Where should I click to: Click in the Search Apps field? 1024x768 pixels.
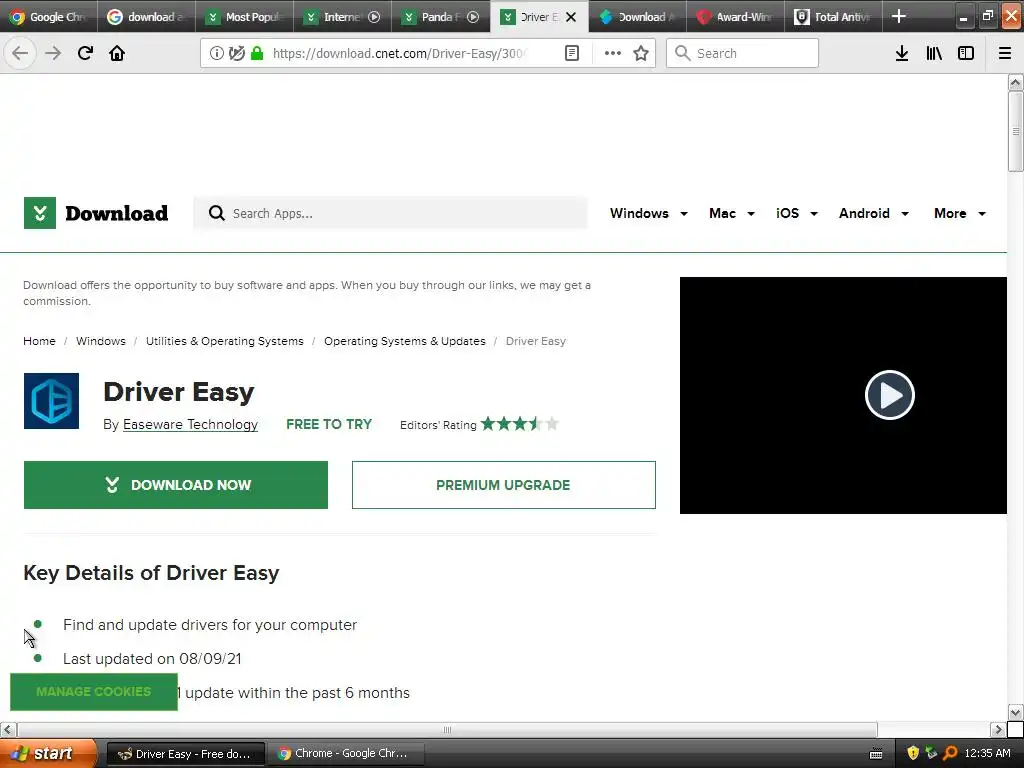point(391,213)
